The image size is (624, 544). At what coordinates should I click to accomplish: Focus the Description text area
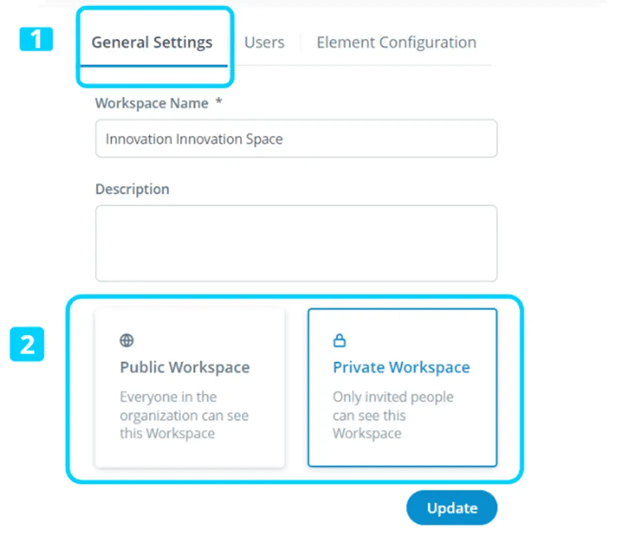click(296, 243)
